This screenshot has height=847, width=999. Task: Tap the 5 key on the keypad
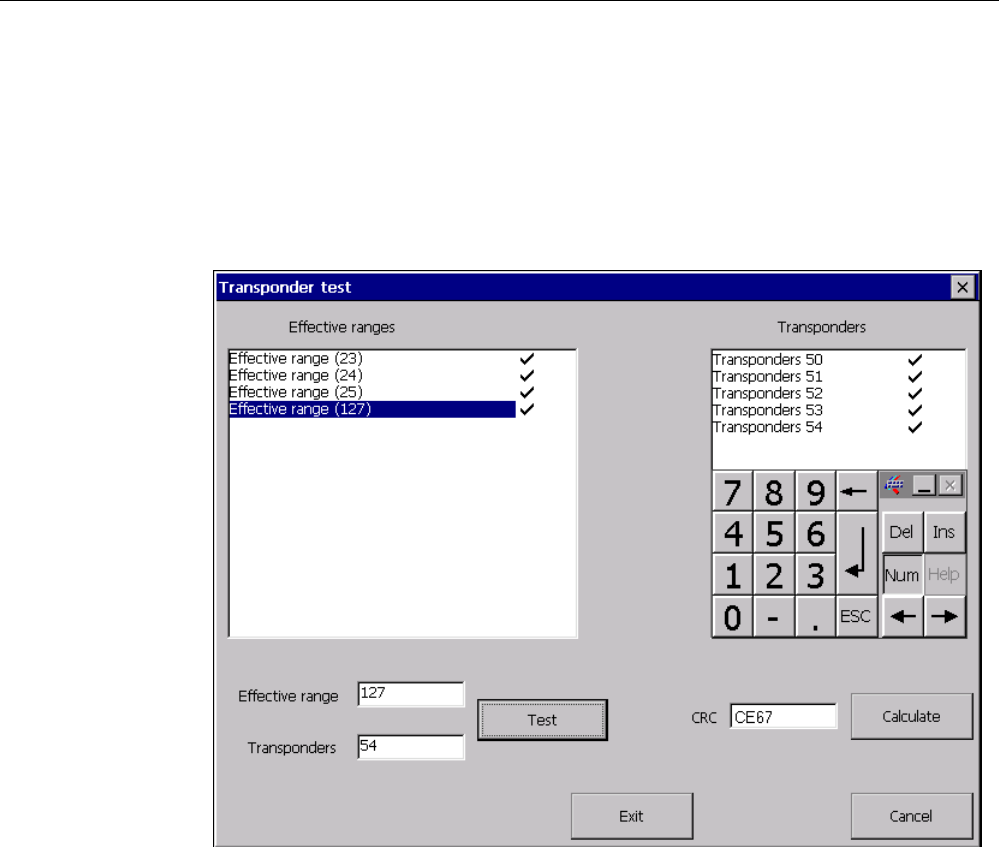click(x=774, y=533)
